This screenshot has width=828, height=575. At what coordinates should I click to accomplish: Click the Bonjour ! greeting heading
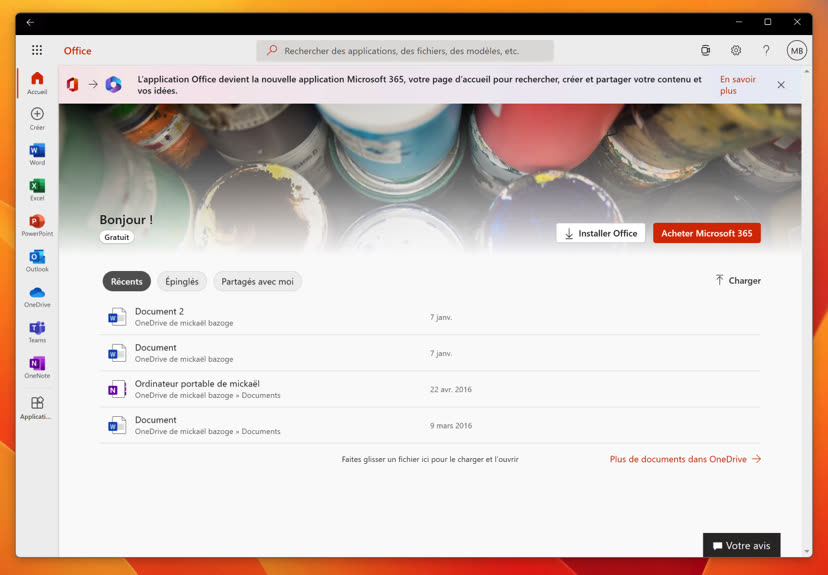click(126, 220)
